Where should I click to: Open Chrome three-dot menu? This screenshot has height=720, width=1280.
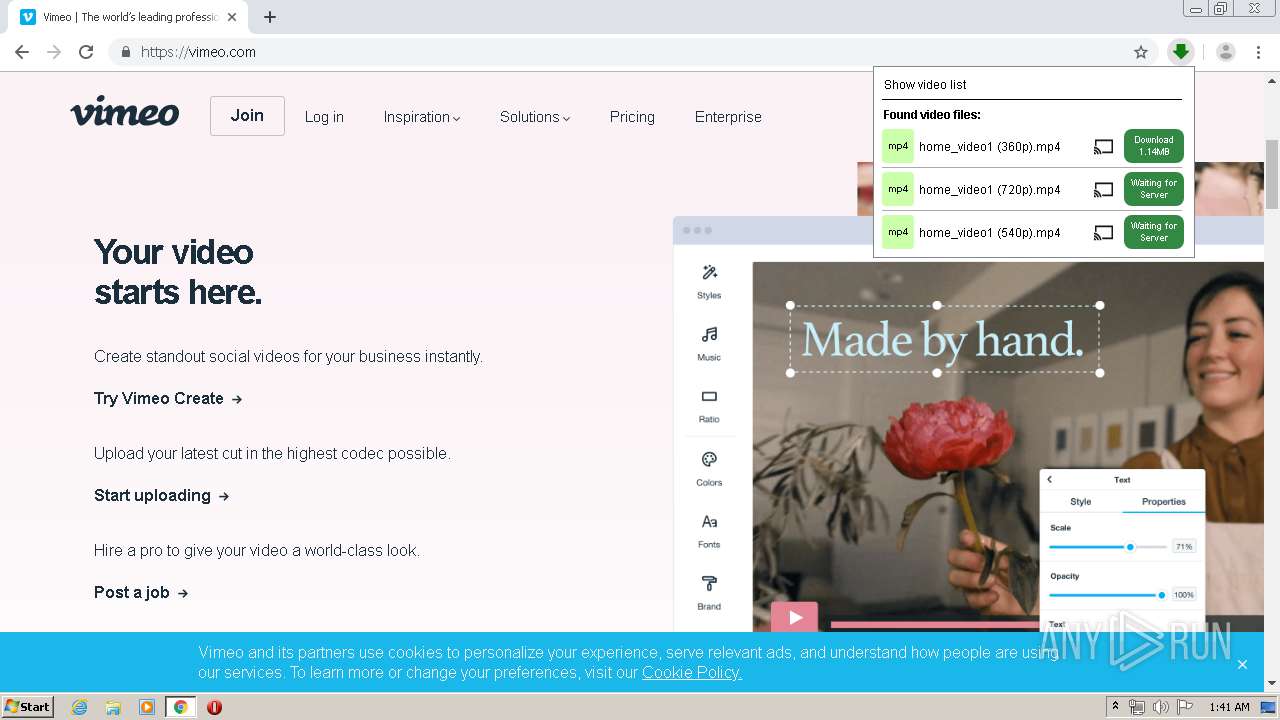coord(1258,52)
